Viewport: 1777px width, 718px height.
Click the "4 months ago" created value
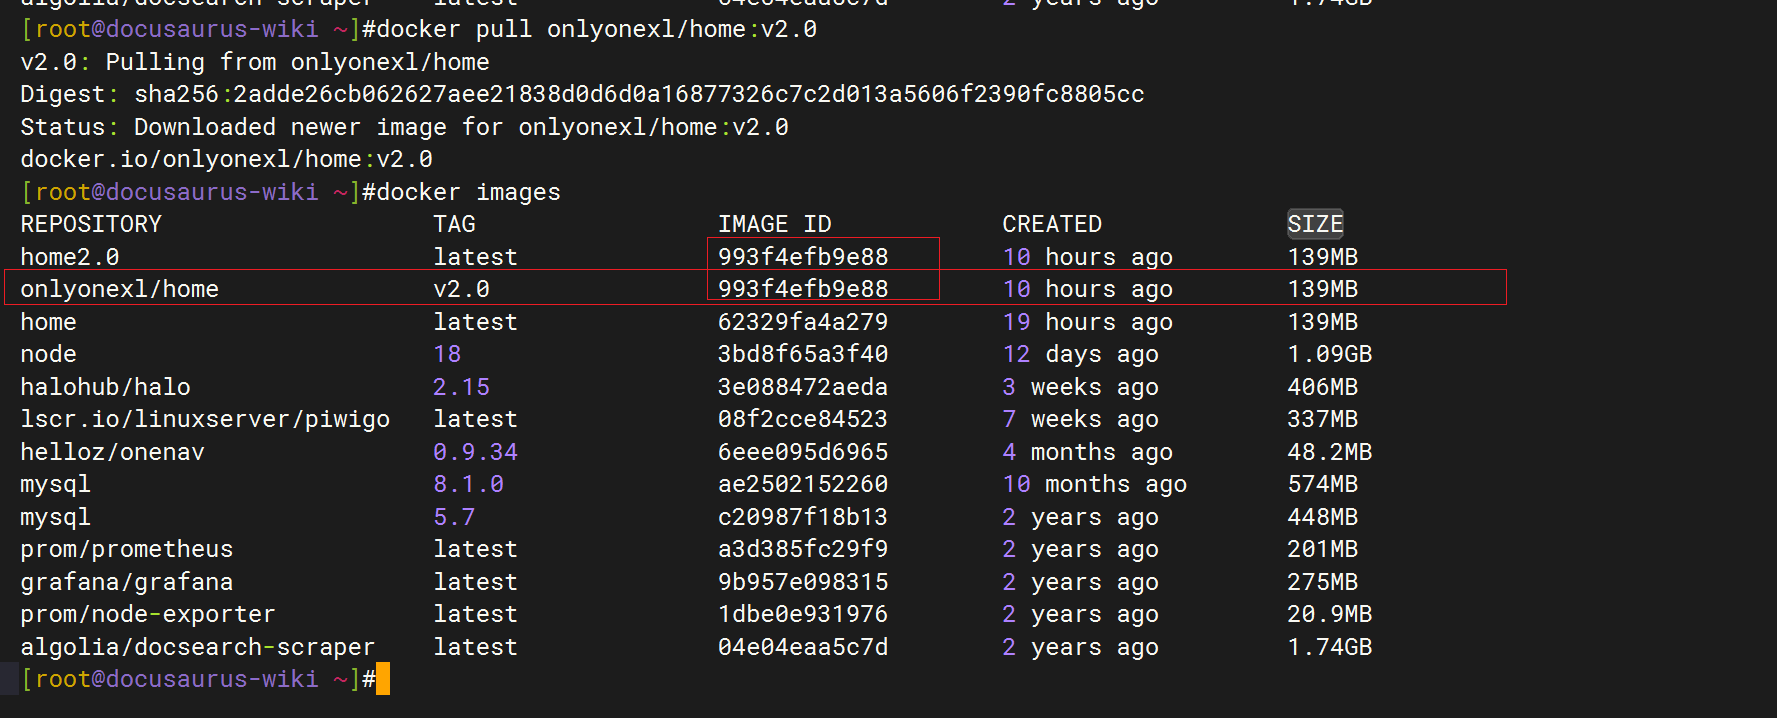(1087, 452)
